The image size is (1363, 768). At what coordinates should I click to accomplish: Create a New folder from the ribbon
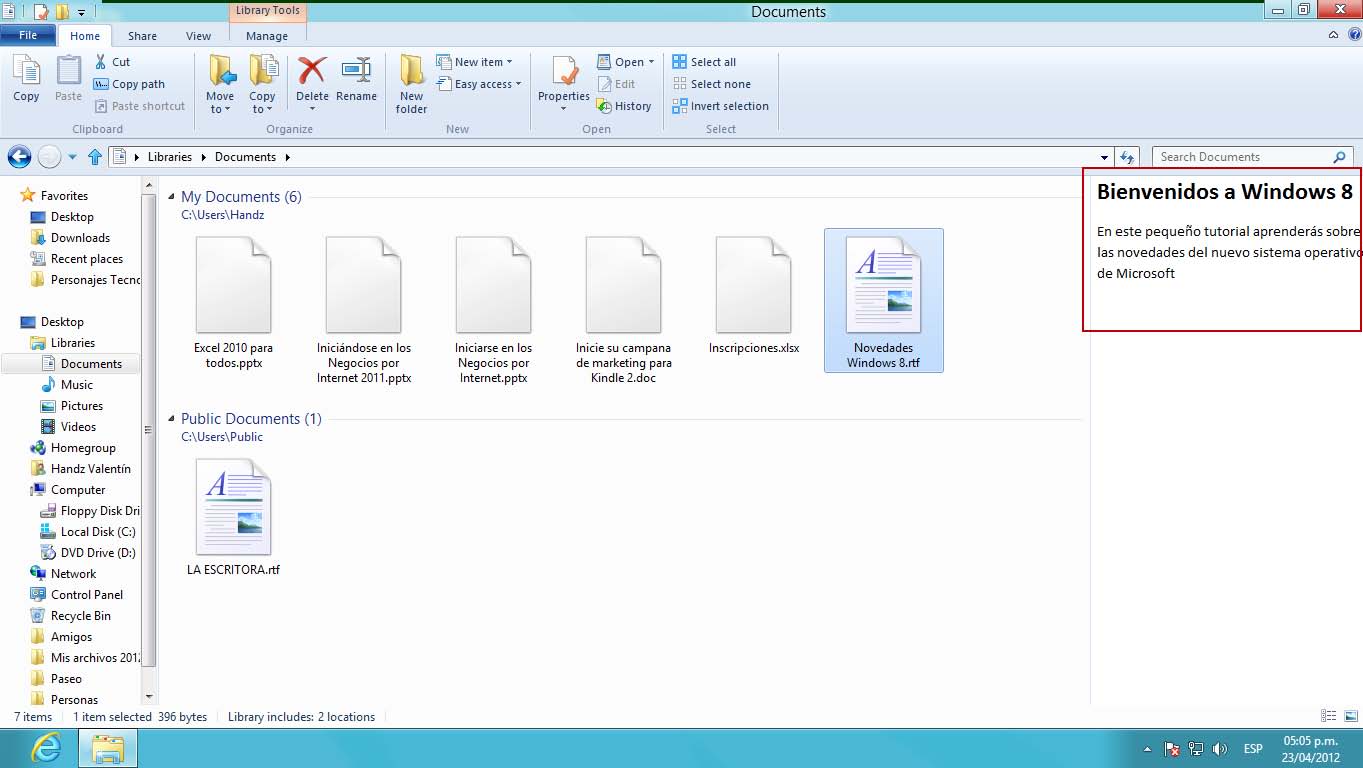411,82
